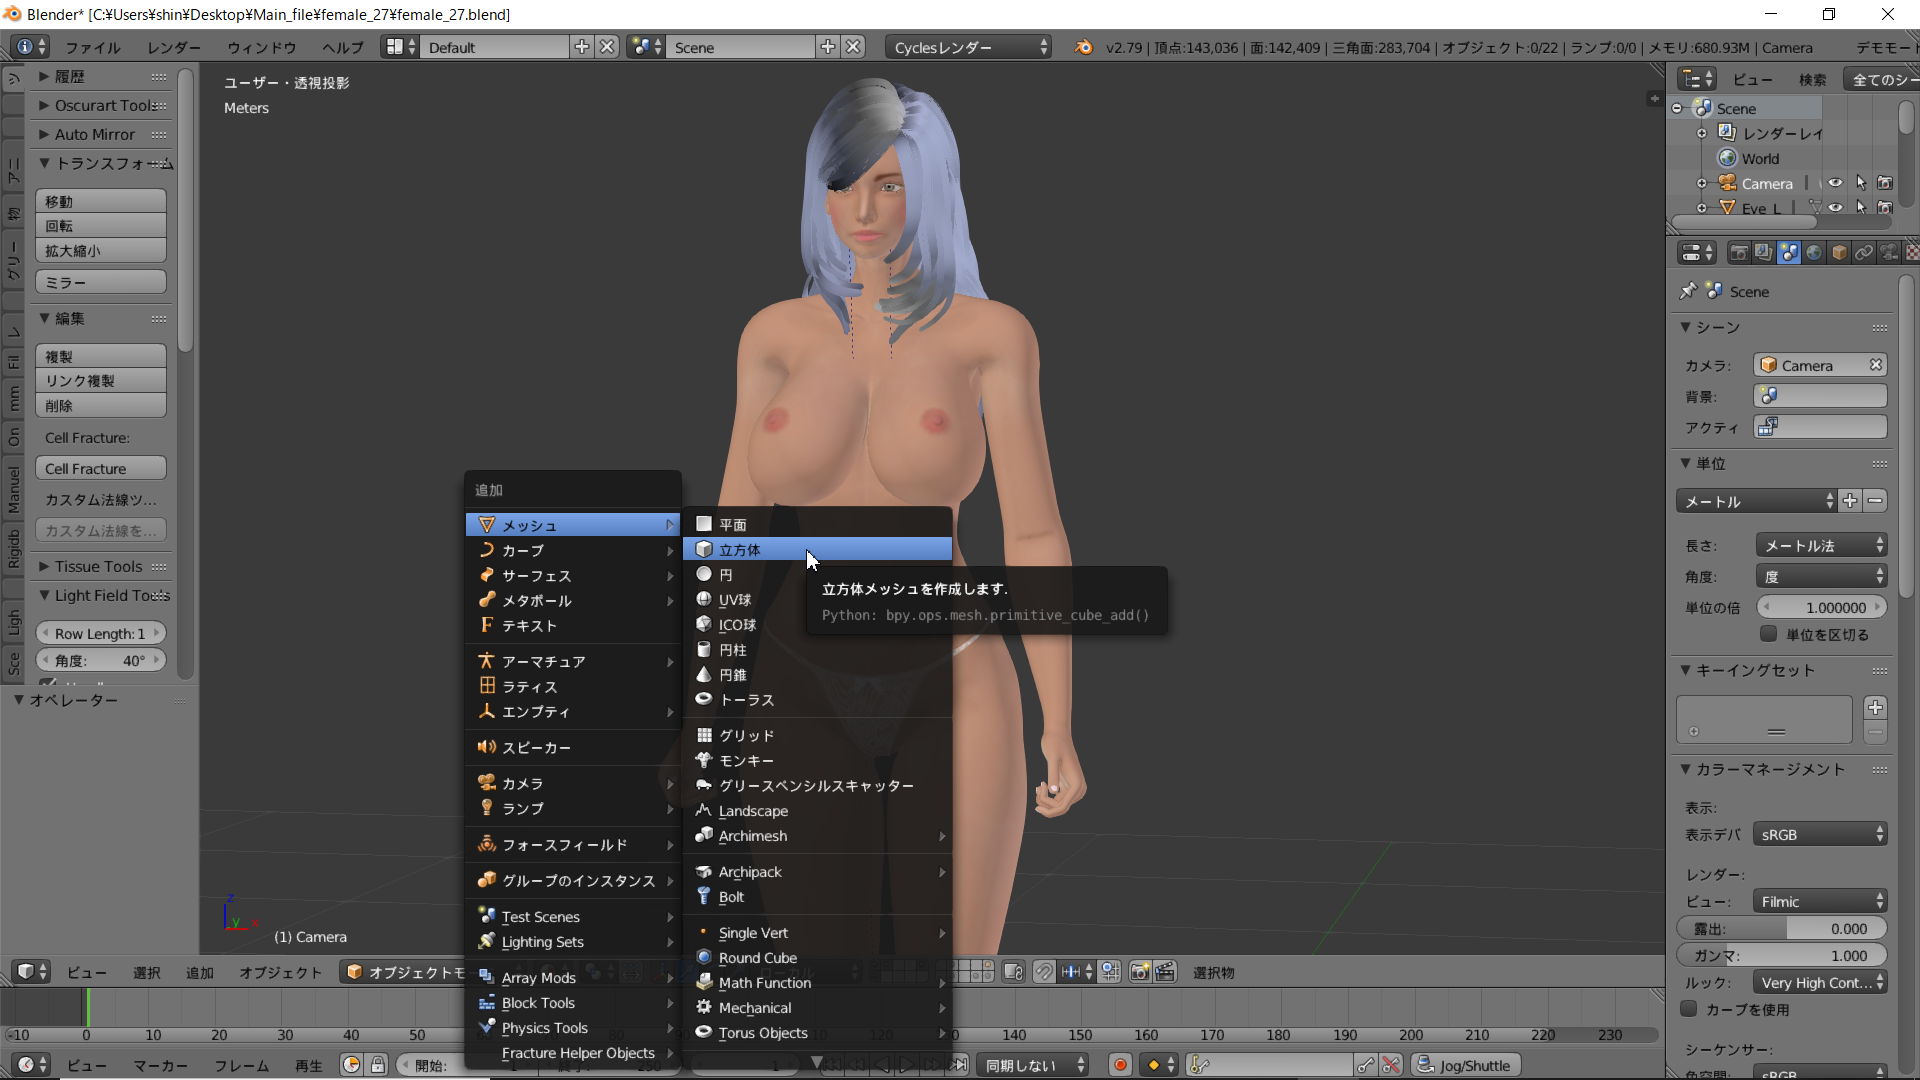Click the Render Layers icon in outliner
This screenshot has height=1080, width=1920.
click(1727, 132)
